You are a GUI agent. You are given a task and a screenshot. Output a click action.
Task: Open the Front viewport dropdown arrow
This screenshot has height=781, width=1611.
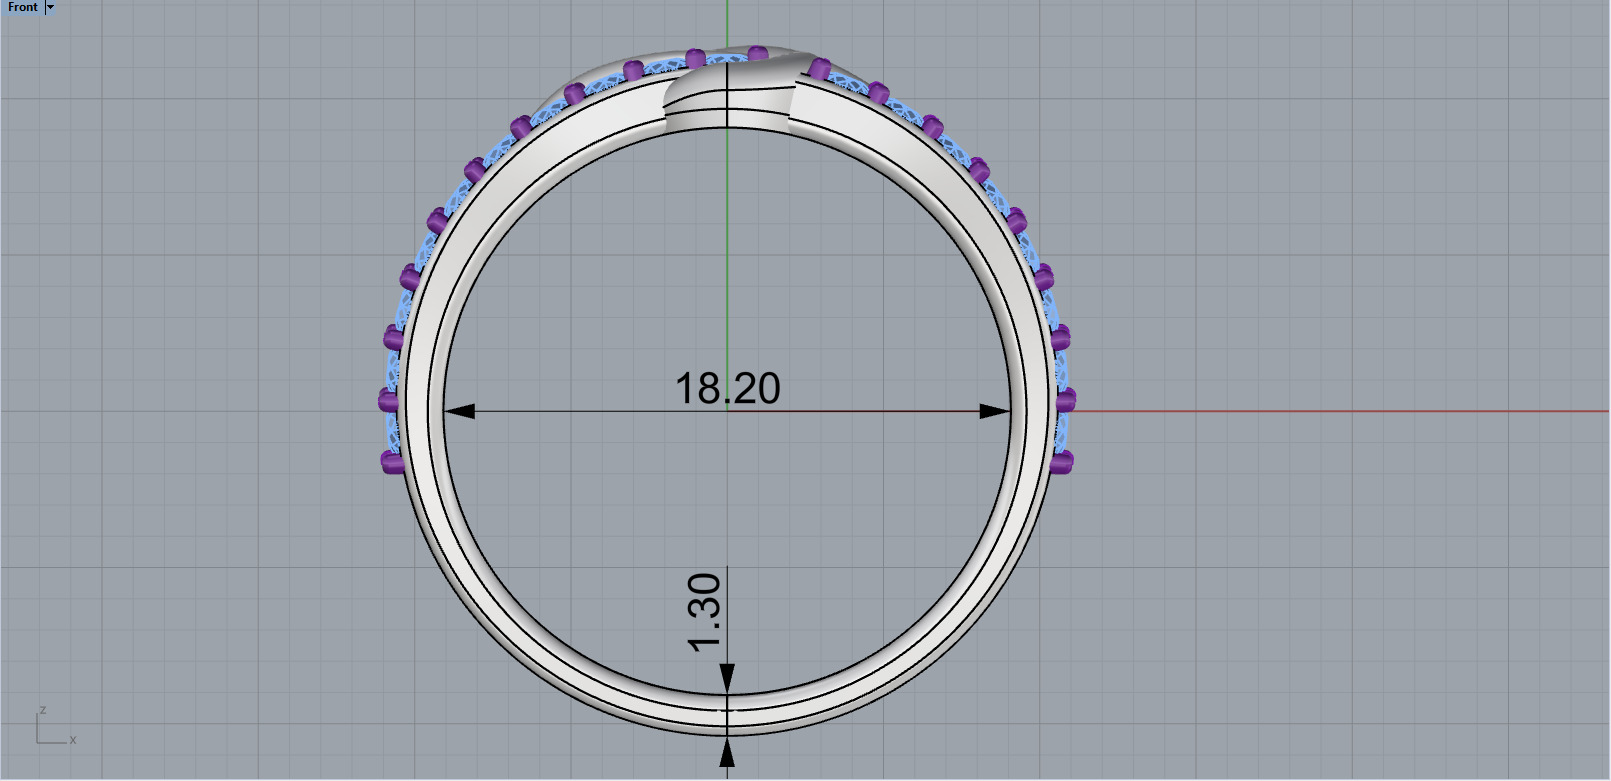point(50,7)
